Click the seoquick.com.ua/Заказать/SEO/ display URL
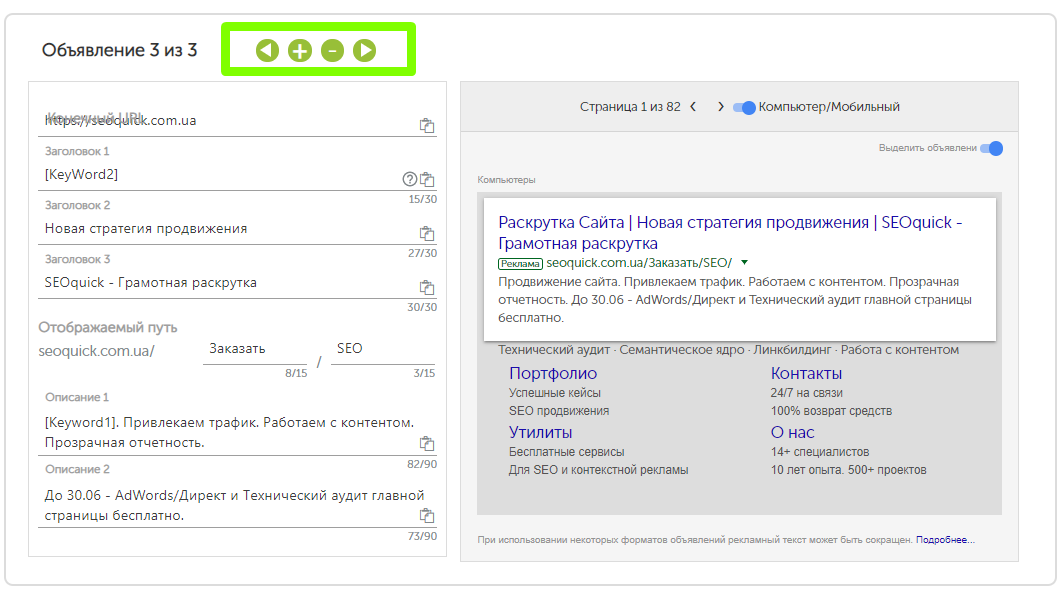The image size is (1062, 593). coord(639,263)
